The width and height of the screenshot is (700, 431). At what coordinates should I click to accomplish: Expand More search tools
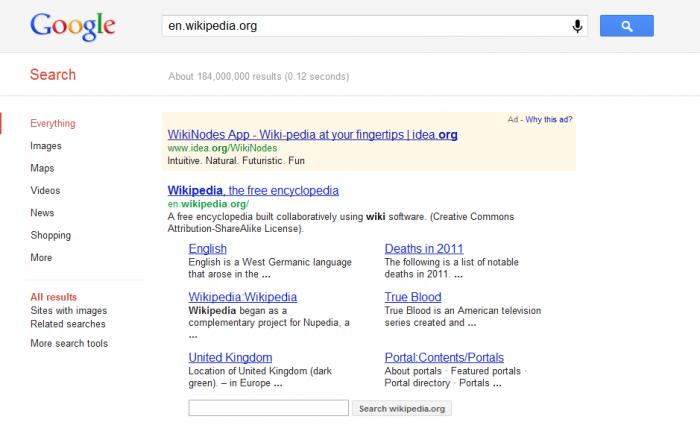tap(69, 343)
